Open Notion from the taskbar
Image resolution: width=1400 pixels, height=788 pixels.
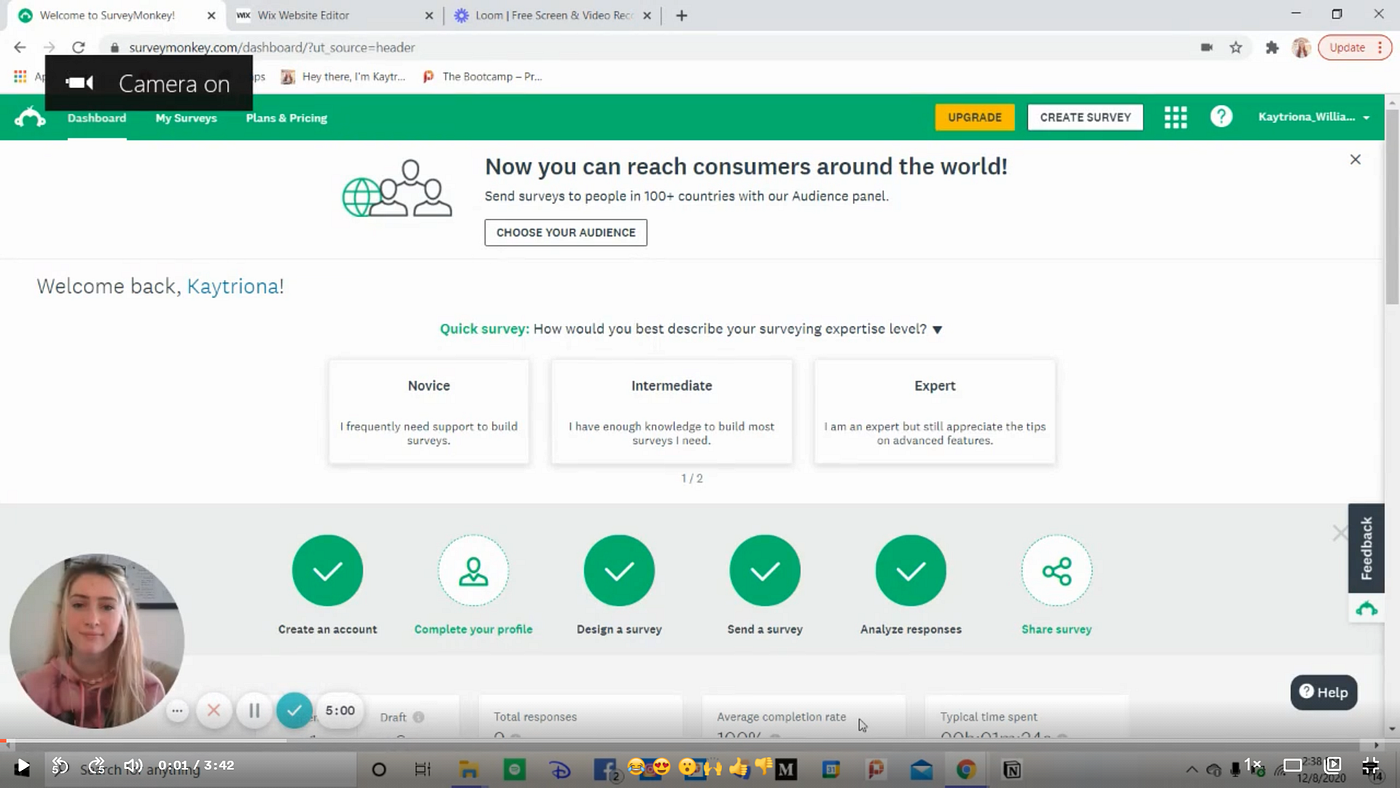coord(1012,769)
